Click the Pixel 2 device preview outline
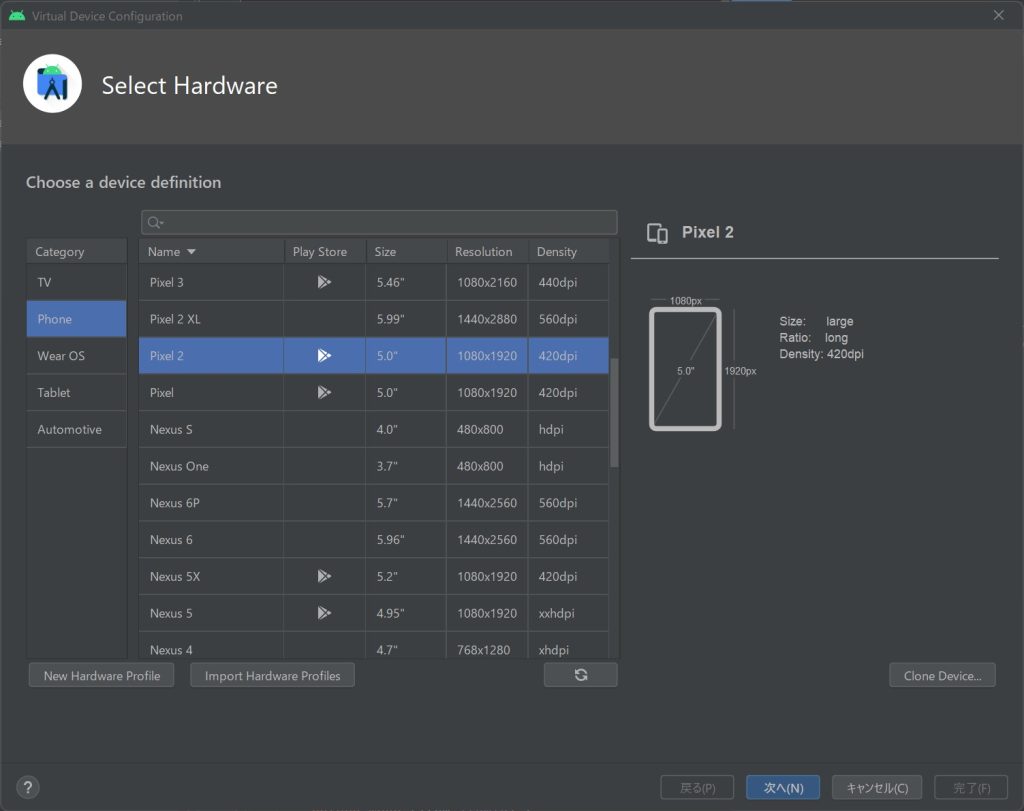Viewport: 1024px width, 811px height. 685,369
